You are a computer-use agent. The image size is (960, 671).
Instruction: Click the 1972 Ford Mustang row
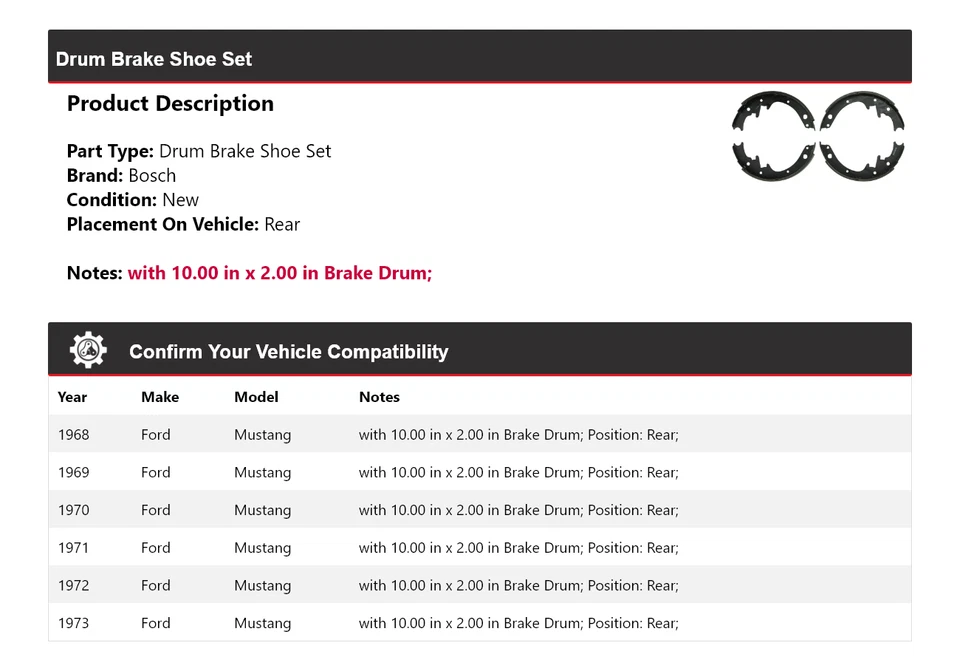480,586
